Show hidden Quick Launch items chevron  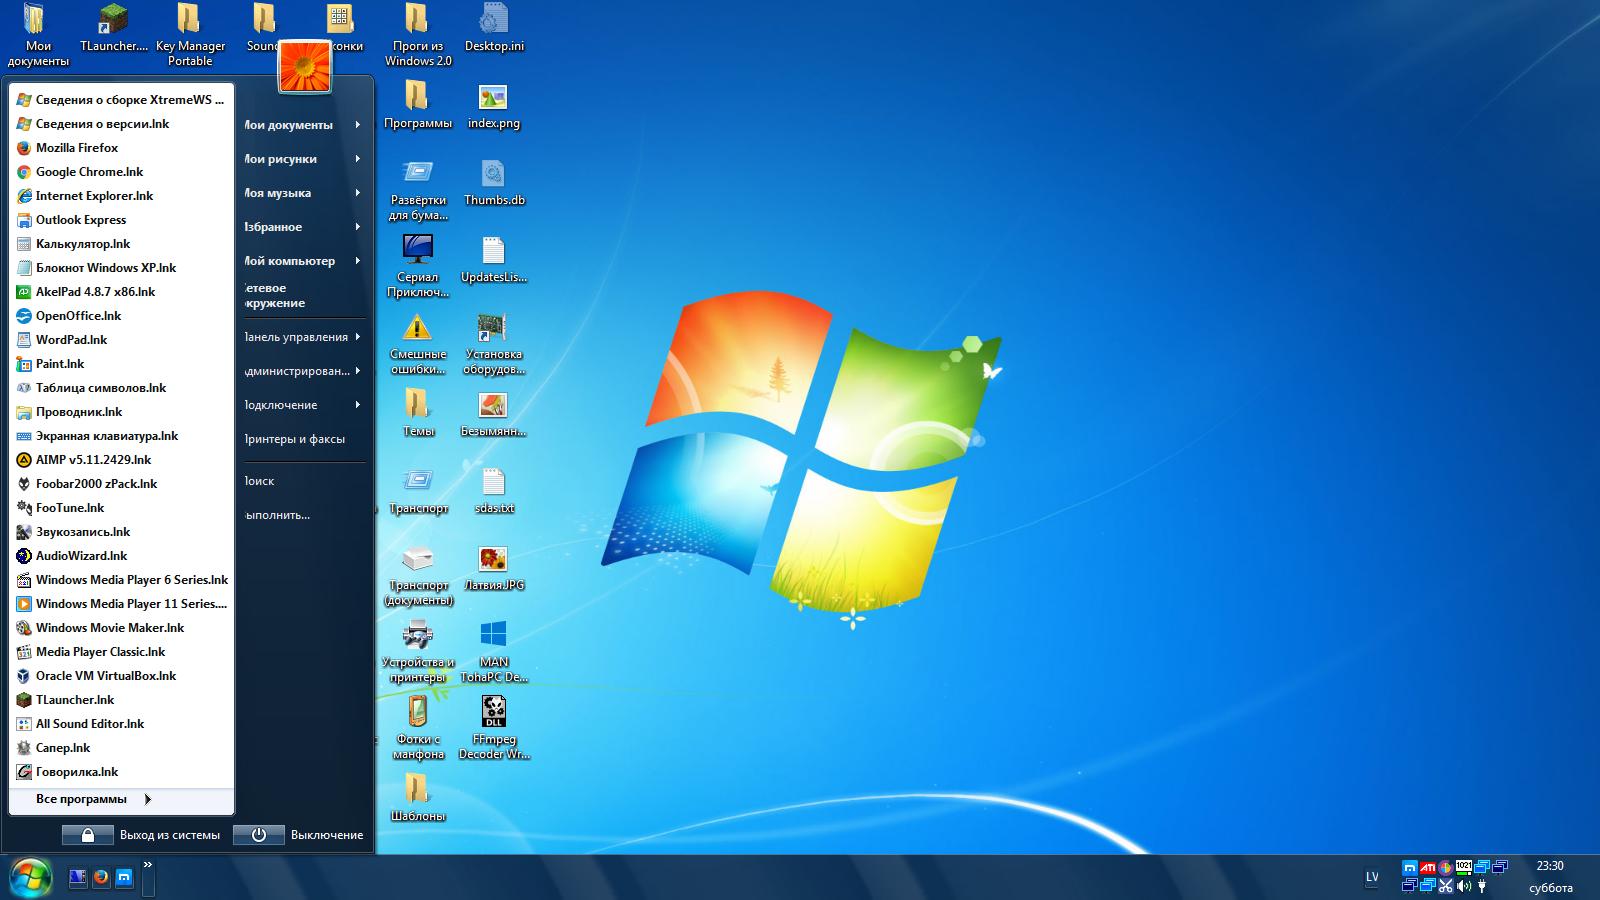[148, 865]
